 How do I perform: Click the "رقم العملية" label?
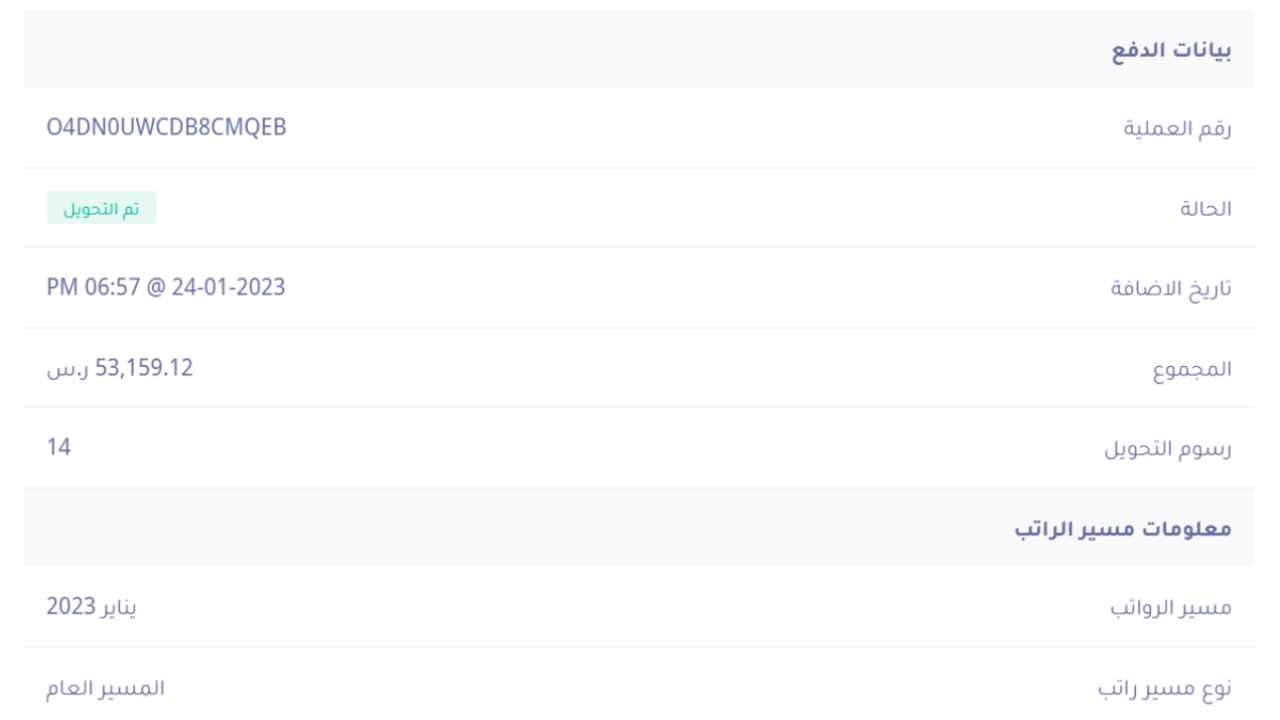1176,129
